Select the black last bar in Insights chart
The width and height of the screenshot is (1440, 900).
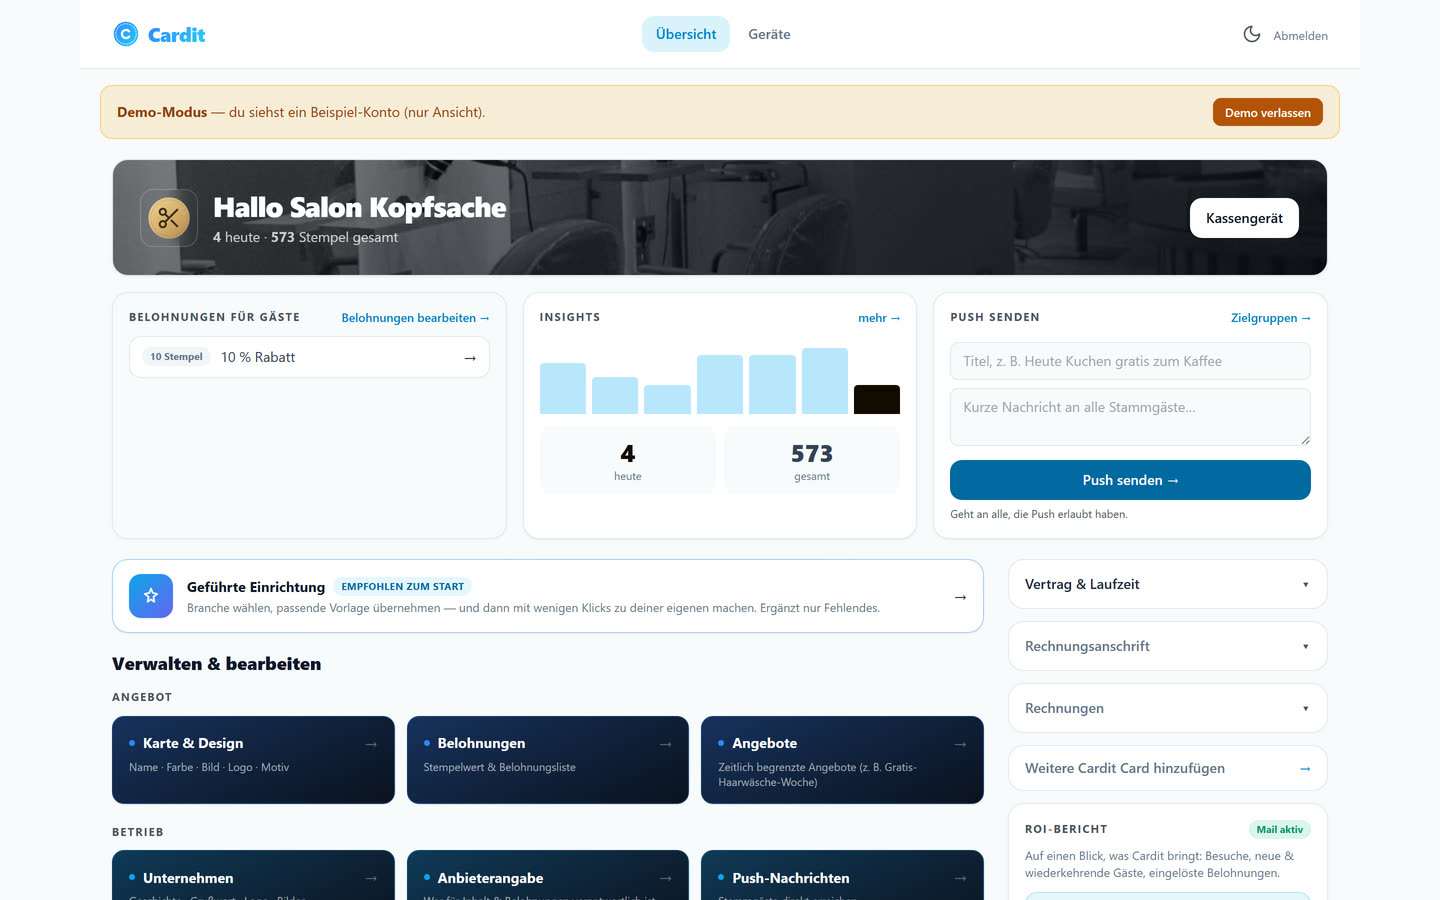coord(877,399)
